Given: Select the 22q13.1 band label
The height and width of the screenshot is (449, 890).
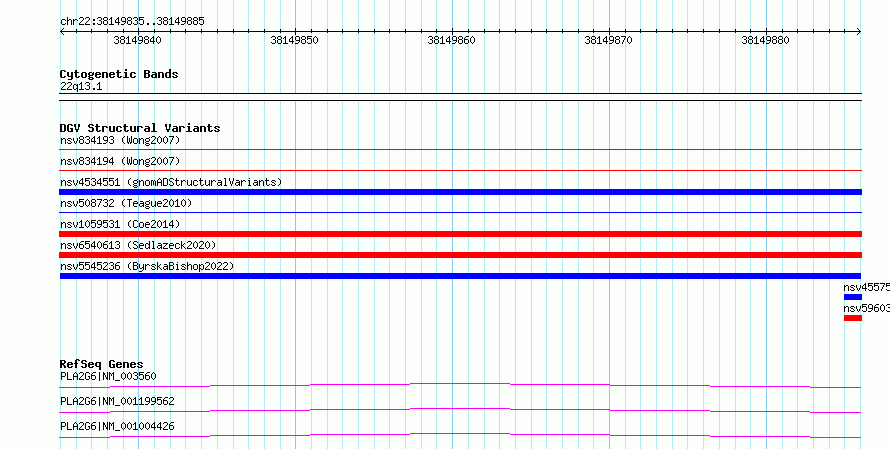Looking at the screenshot, I should 81,87.
